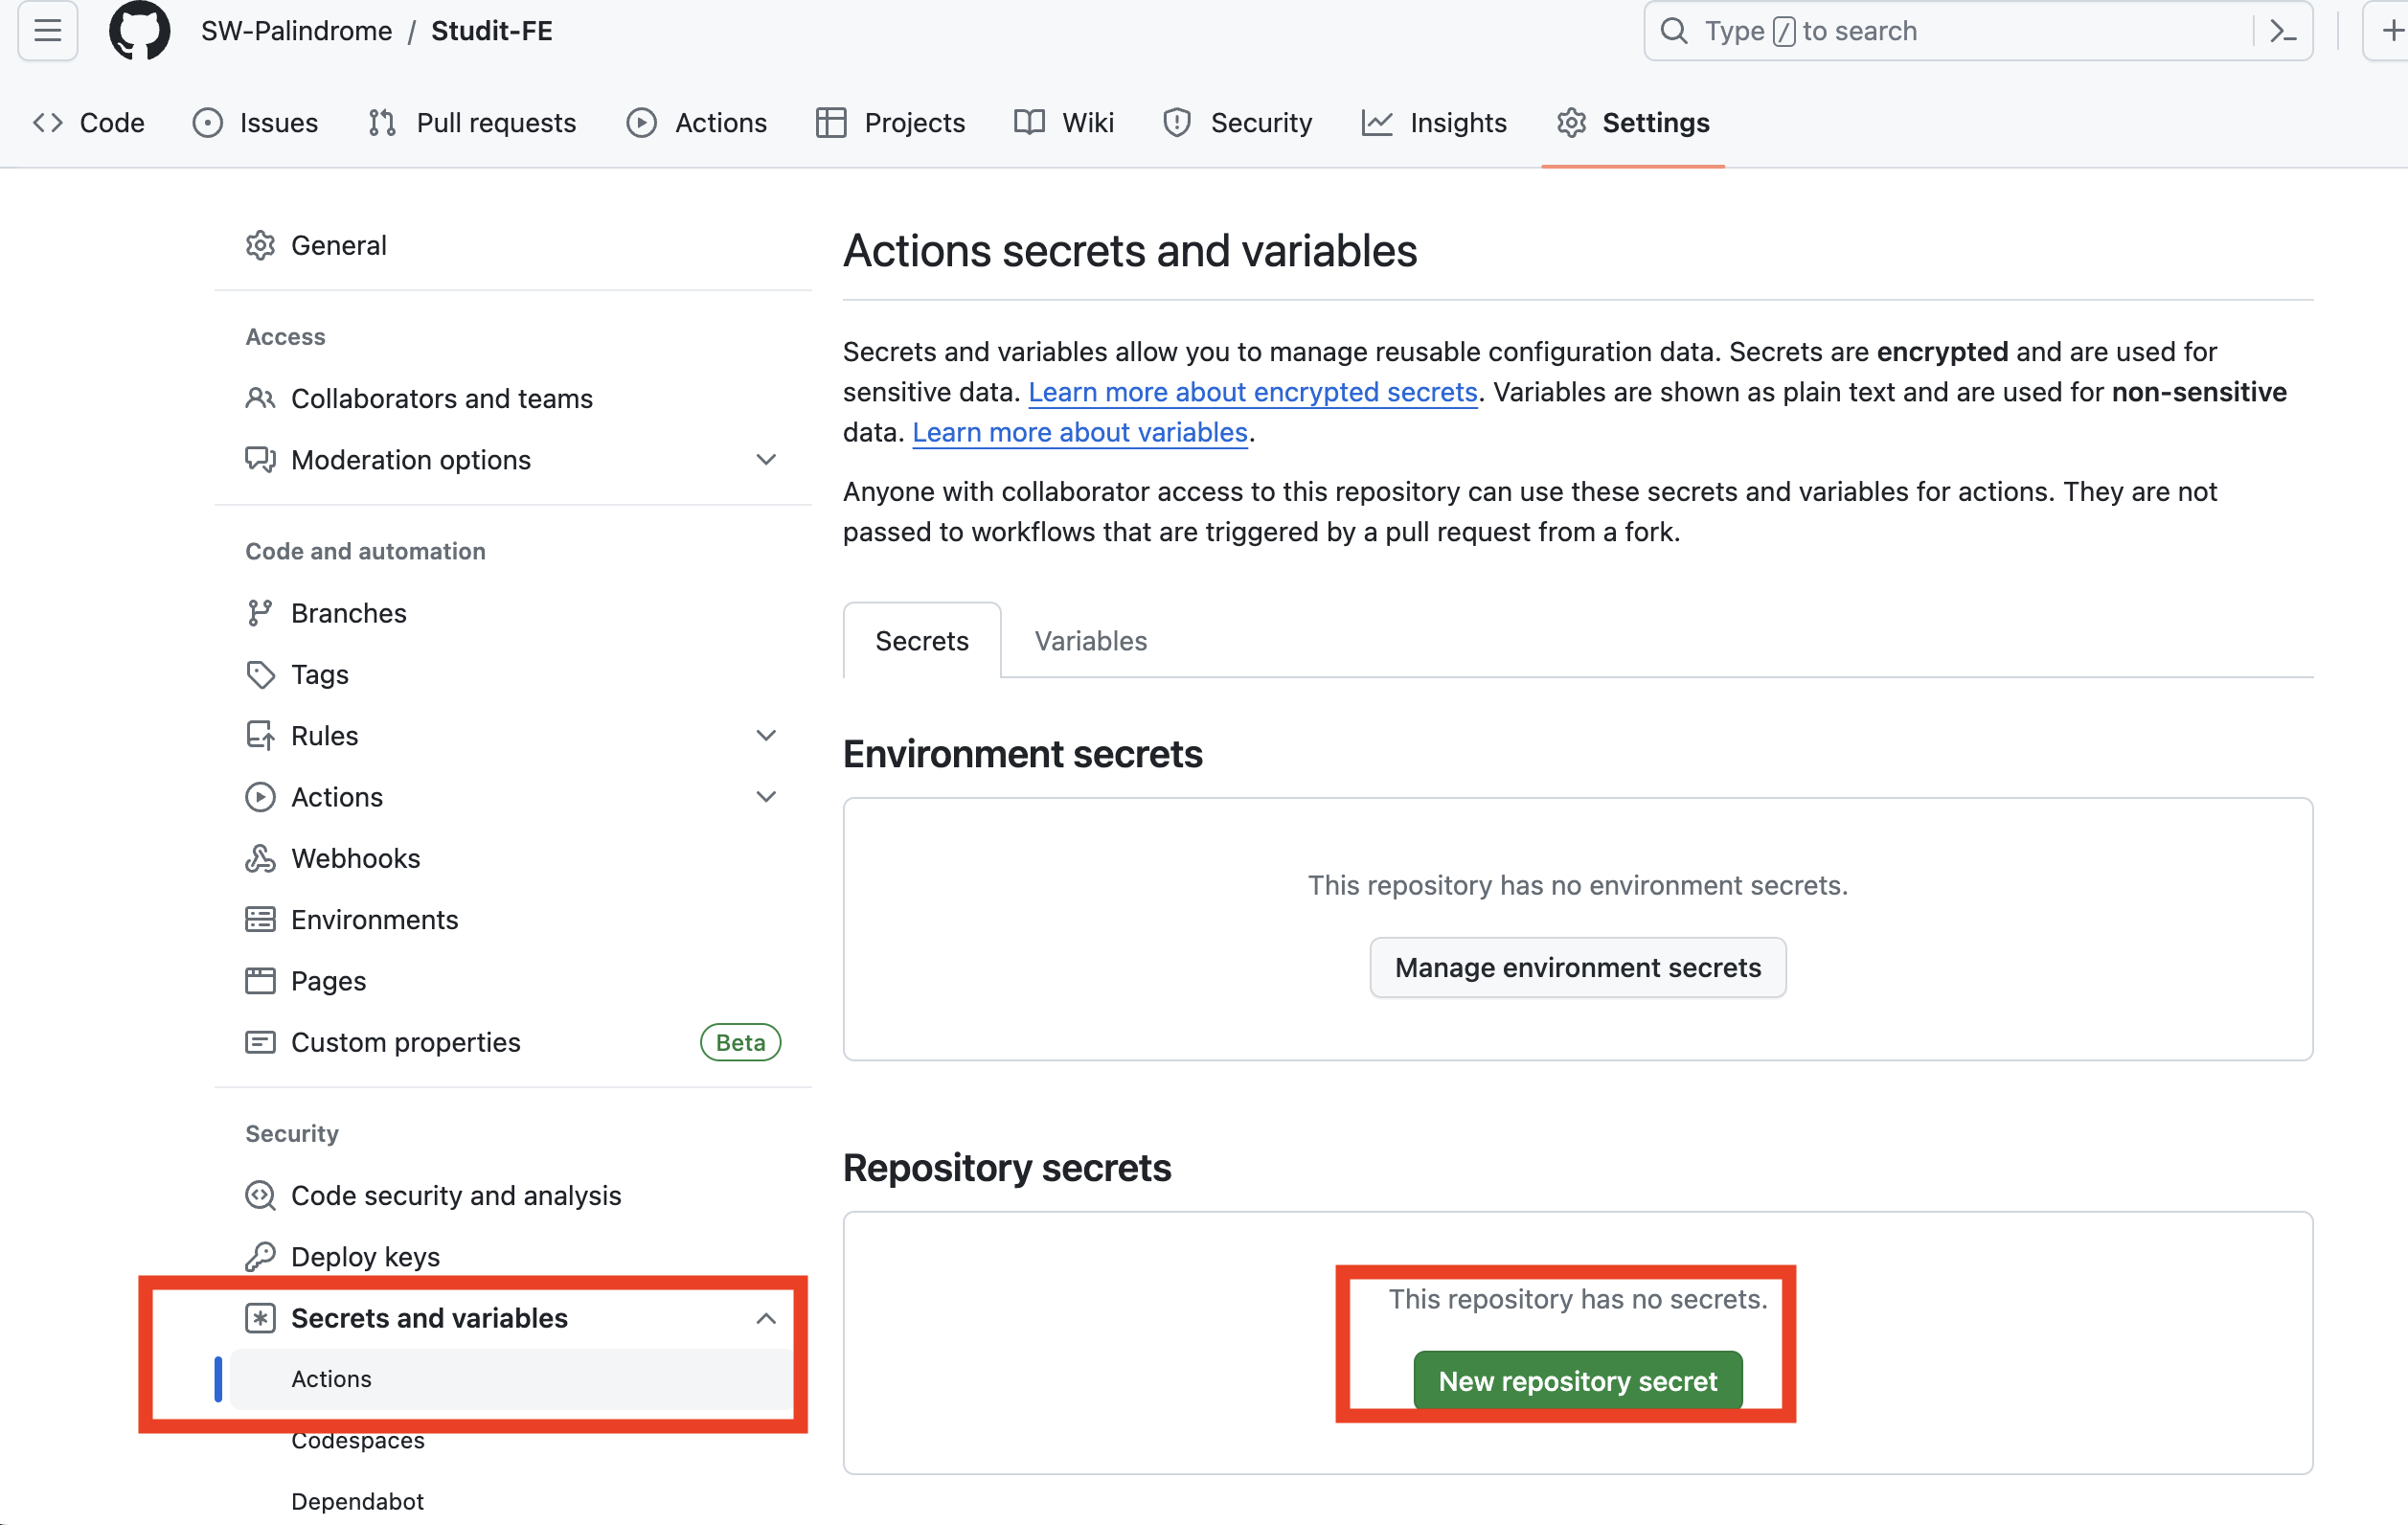The image size is (2408, 1525).
Task: Collapse the Secrets and variables section
Action: point(766,1318)
